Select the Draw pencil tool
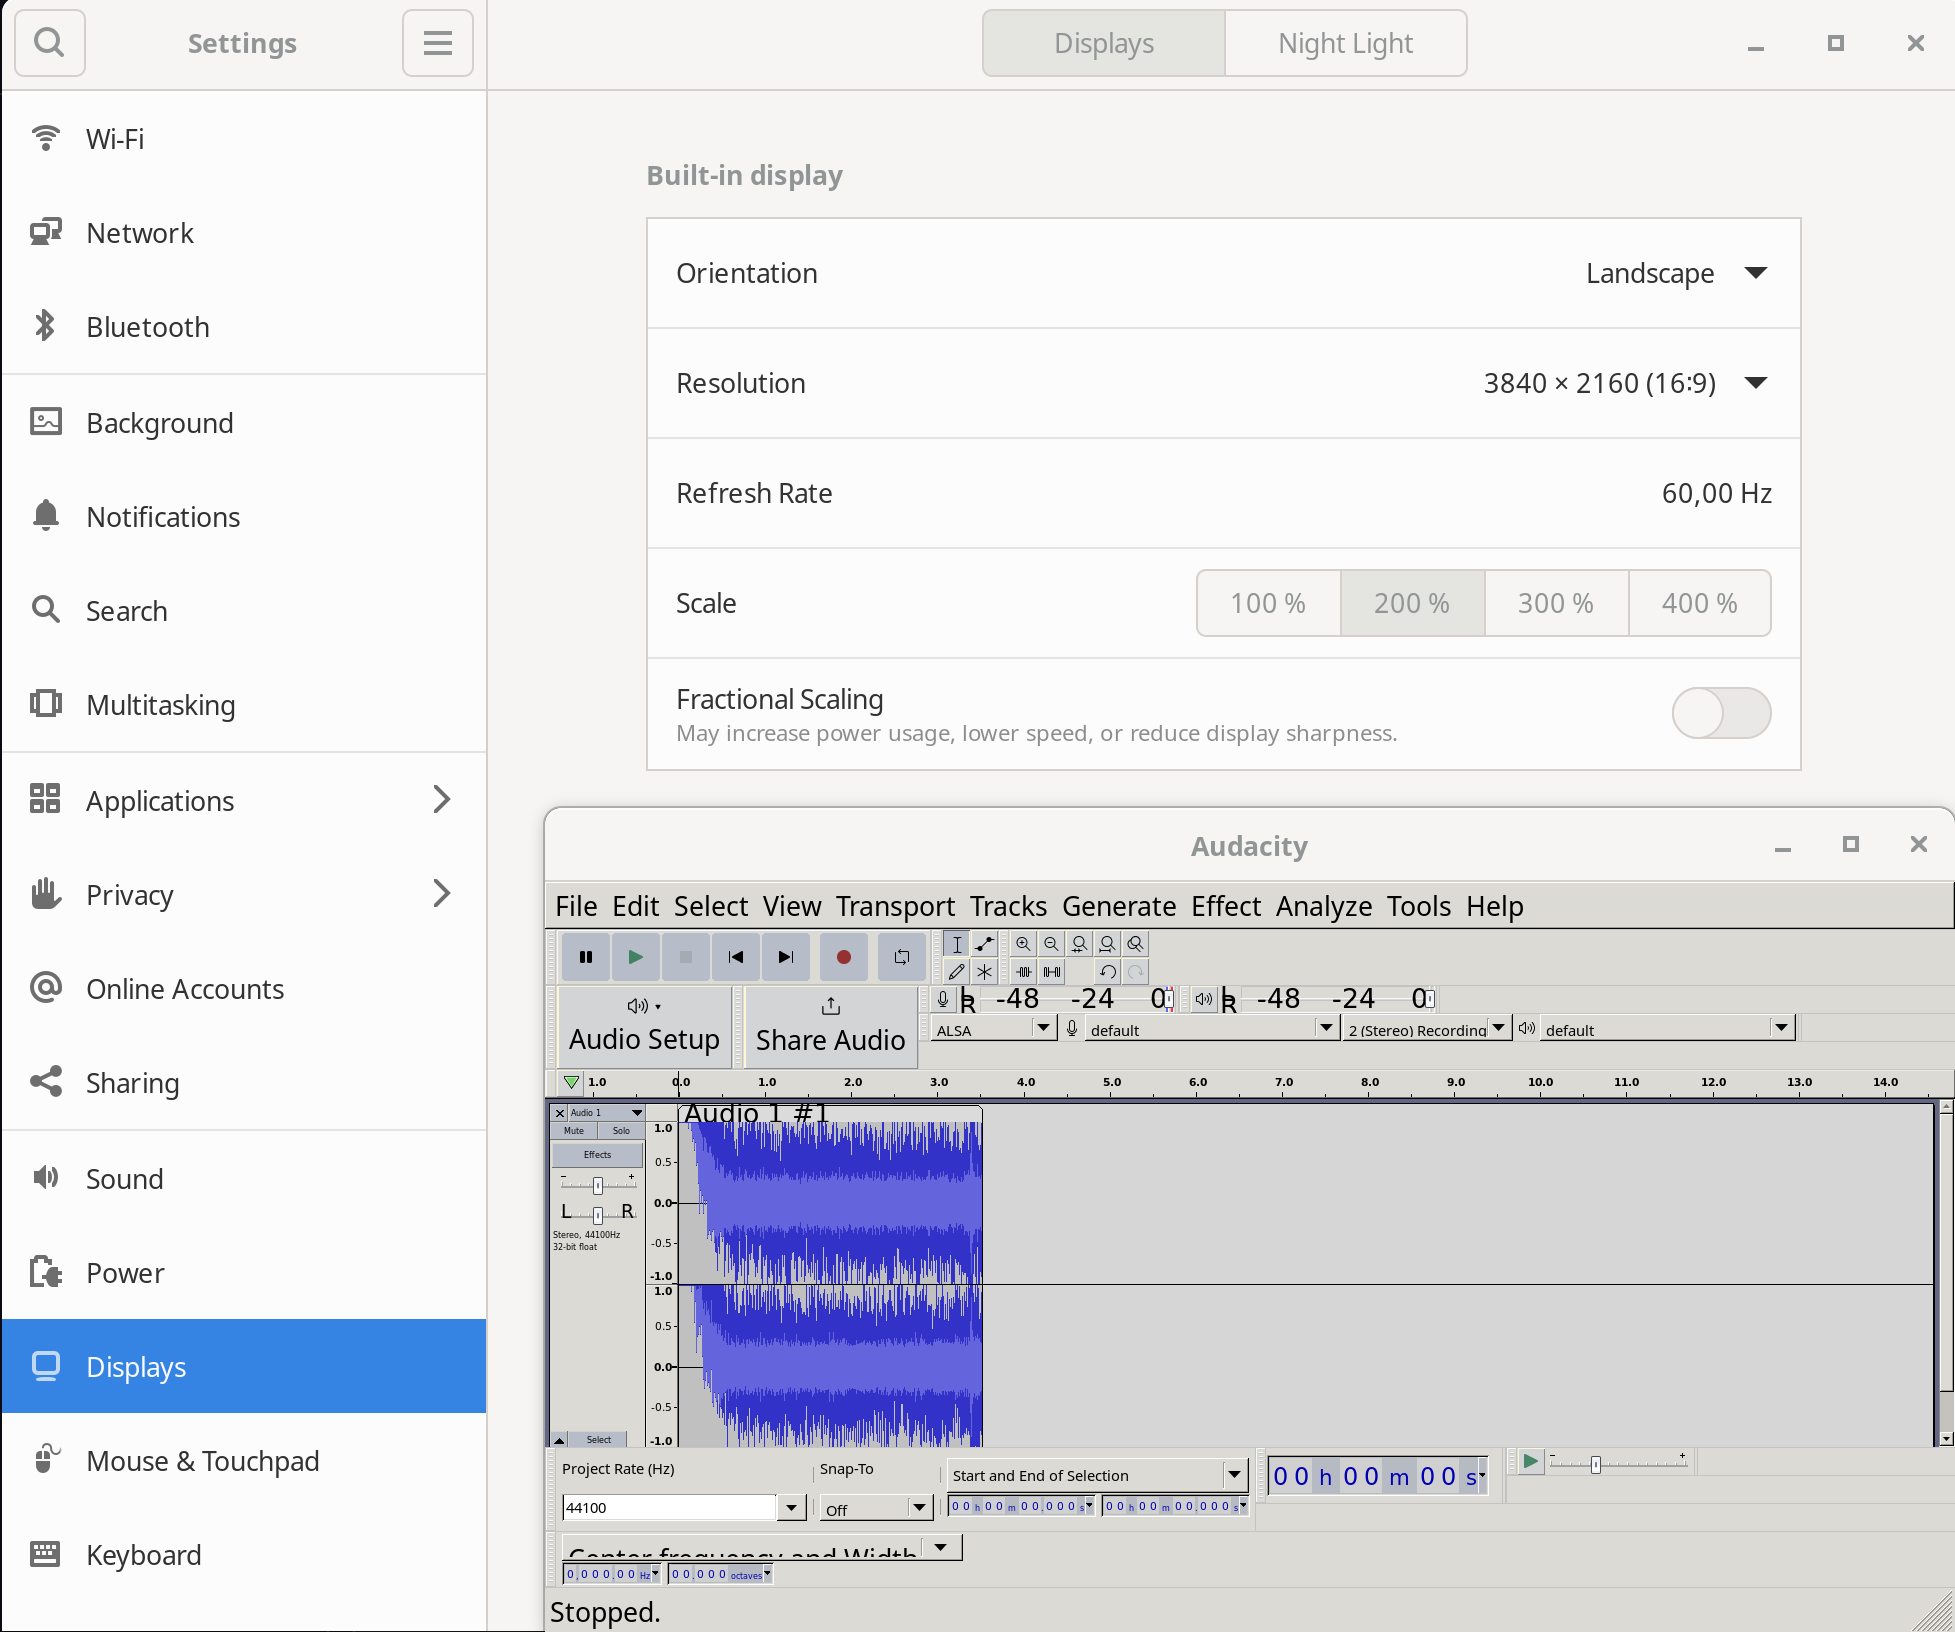The height and width of the screenshot is (1632, 1955). pos(956,971)
